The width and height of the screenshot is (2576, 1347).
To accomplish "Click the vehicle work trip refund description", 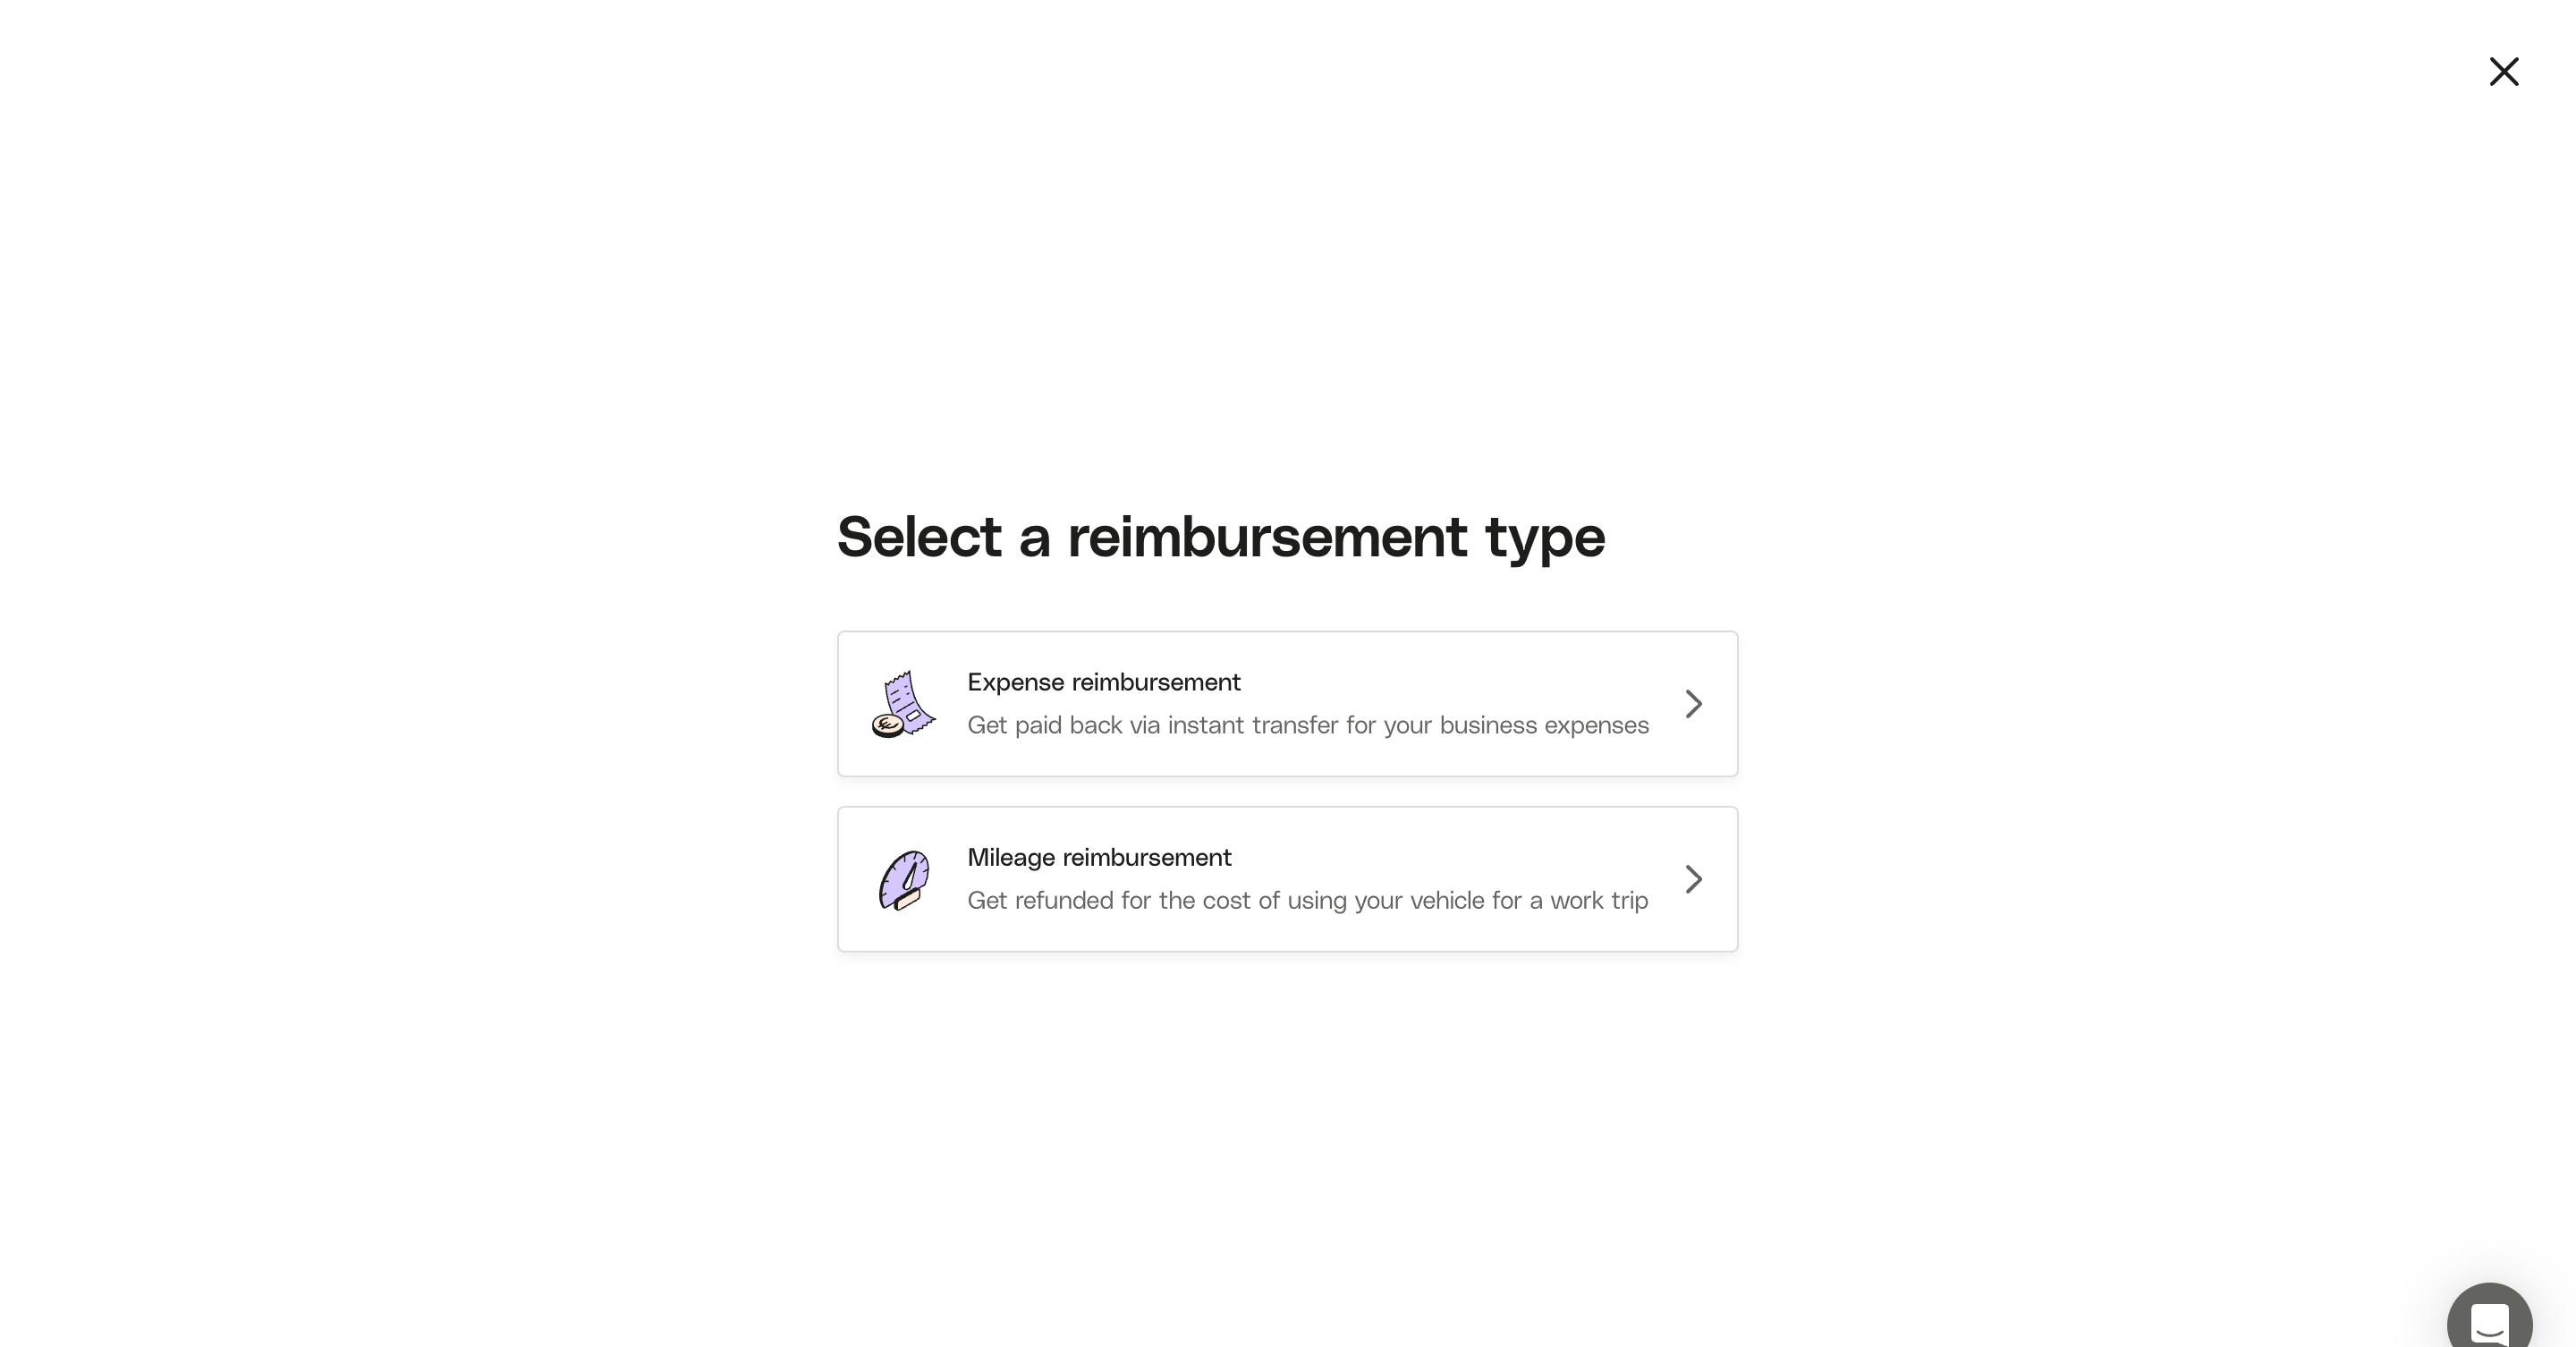I will [1307, 900].
